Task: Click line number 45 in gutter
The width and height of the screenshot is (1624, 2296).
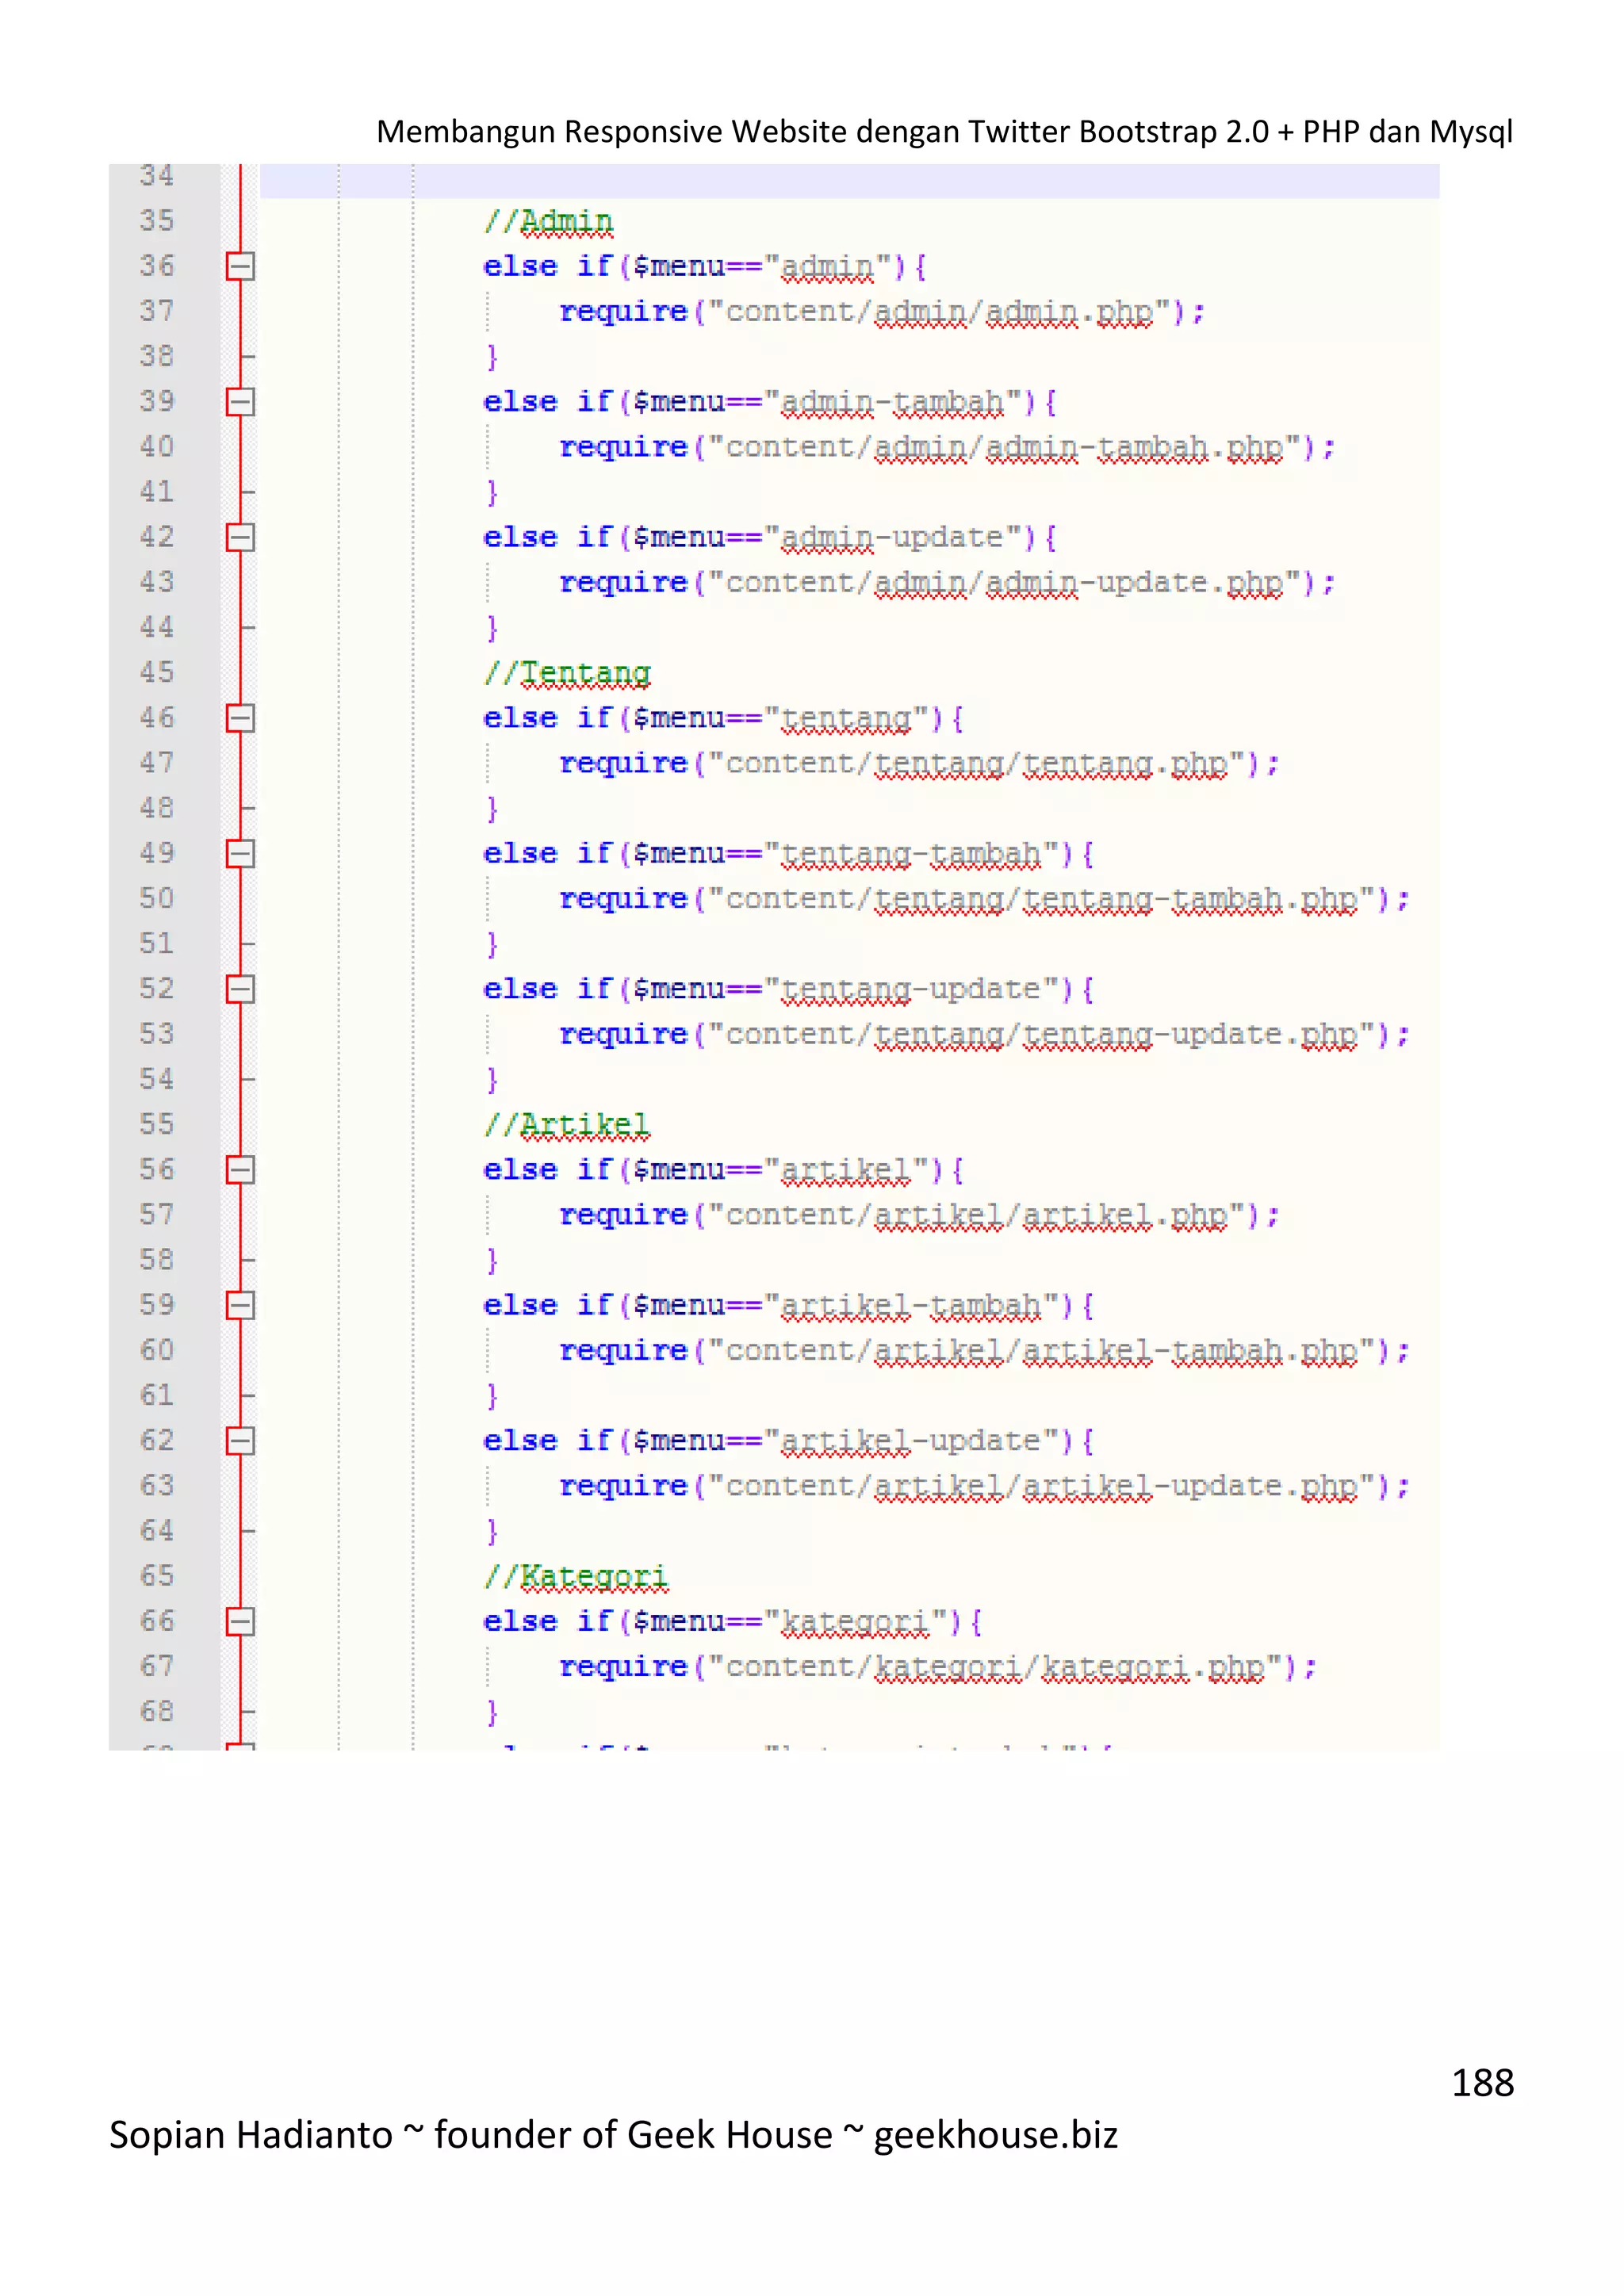Action: pyautogui.click(x=157, y=672)
